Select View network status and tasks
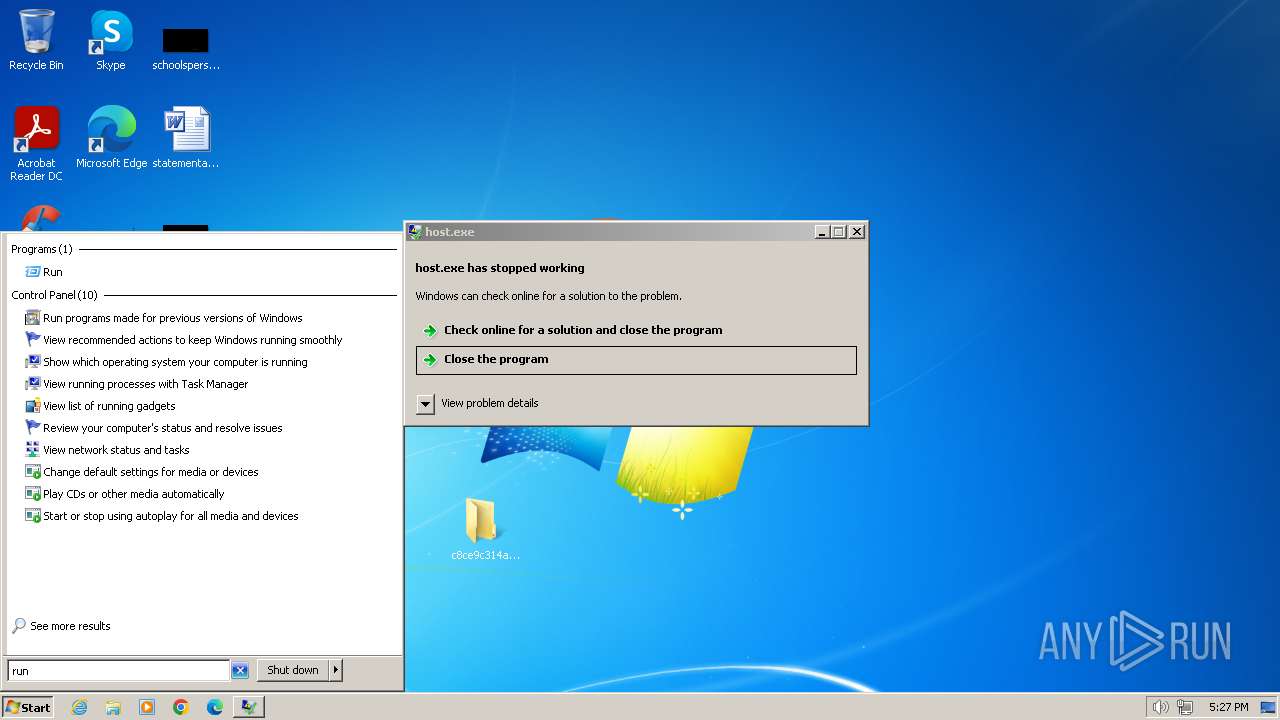Image resolution: width=1280 pixels, height=720 pixels. 107,450
